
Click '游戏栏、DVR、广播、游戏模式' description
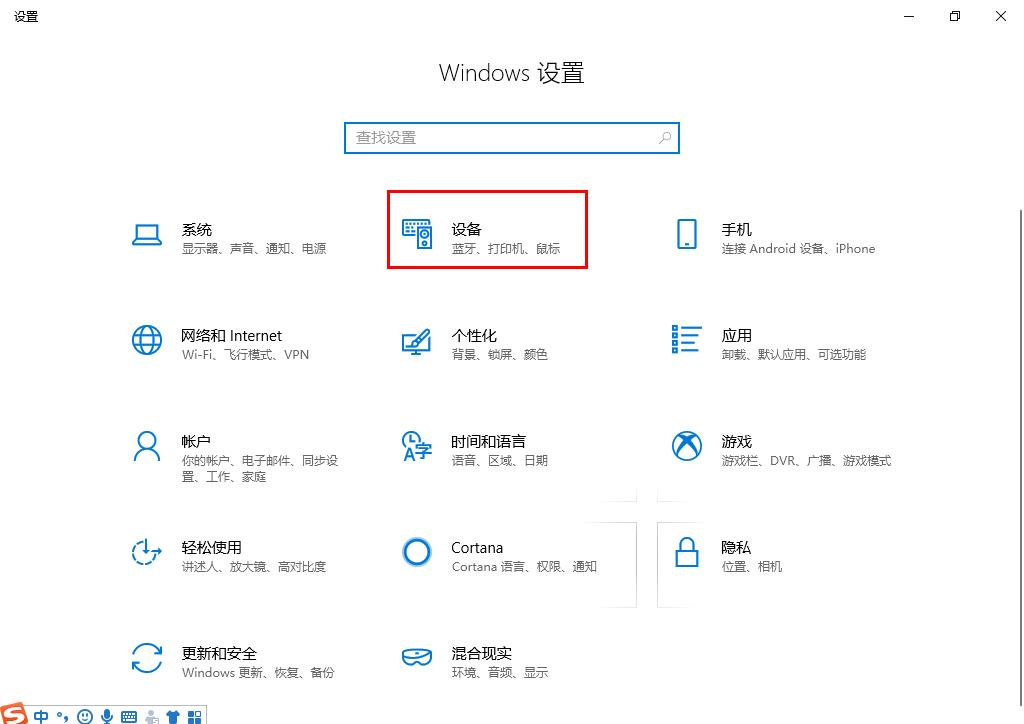point(806,460)
